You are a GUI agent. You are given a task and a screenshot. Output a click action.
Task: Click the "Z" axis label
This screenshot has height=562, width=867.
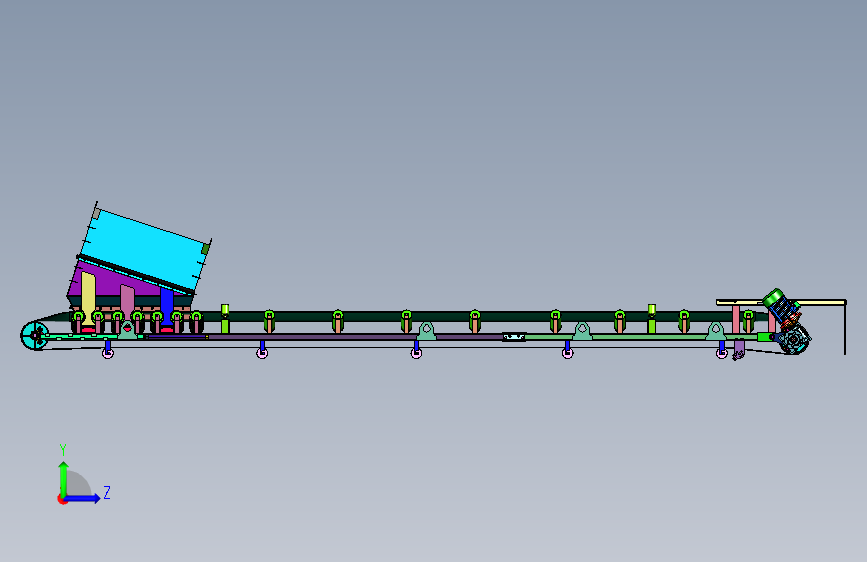[107, 492]
